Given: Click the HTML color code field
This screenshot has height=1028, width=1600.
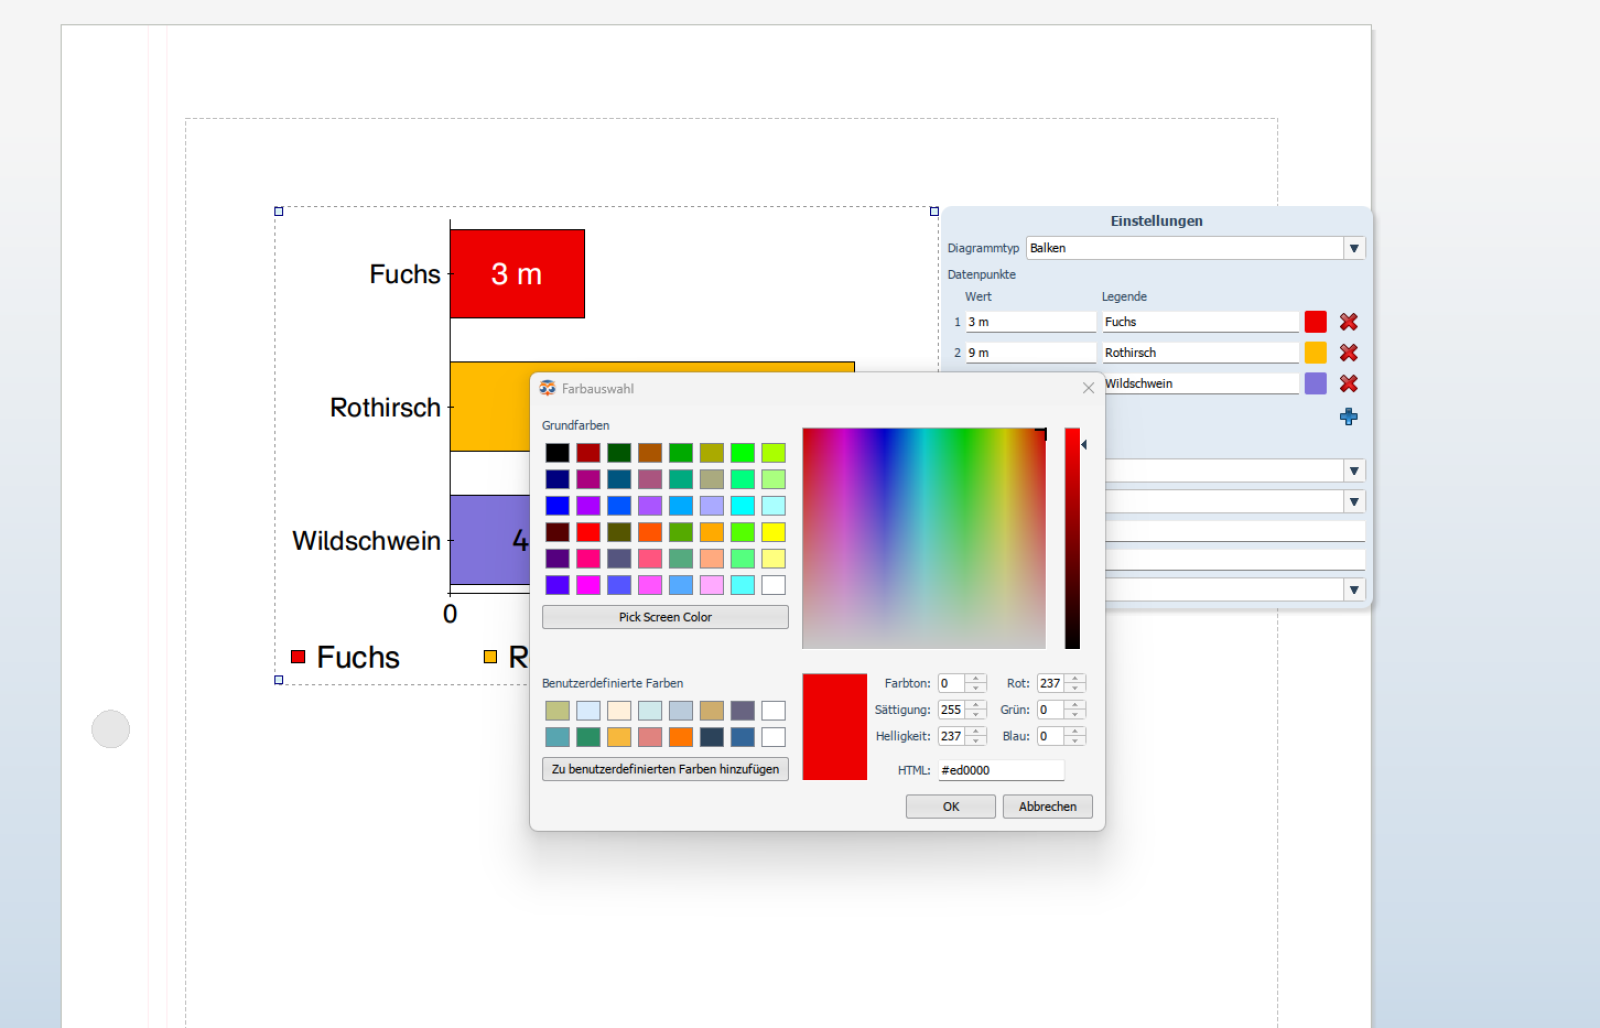Looking at the screenshot, I should (x=1000, y=770).
